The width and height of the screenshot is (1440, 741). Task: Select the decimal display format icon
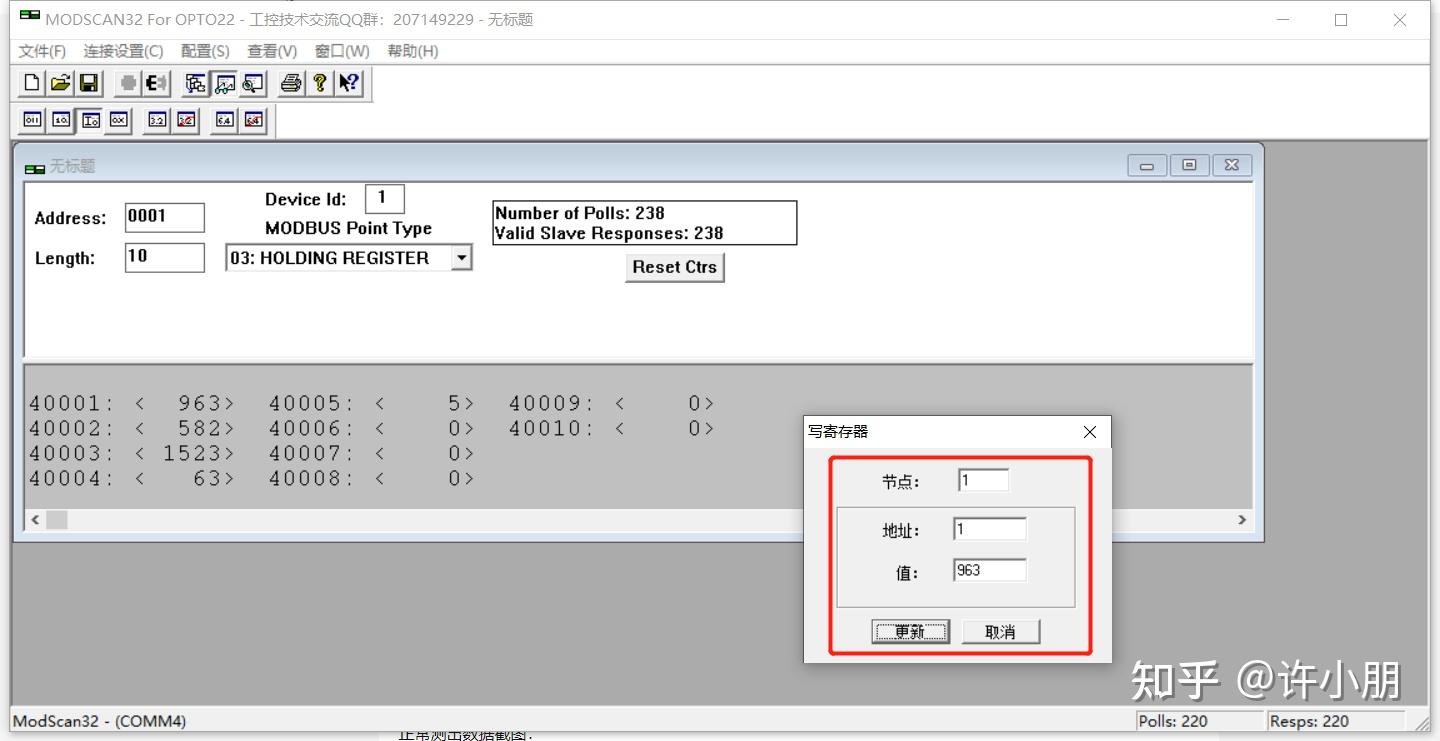coord(63,119)
